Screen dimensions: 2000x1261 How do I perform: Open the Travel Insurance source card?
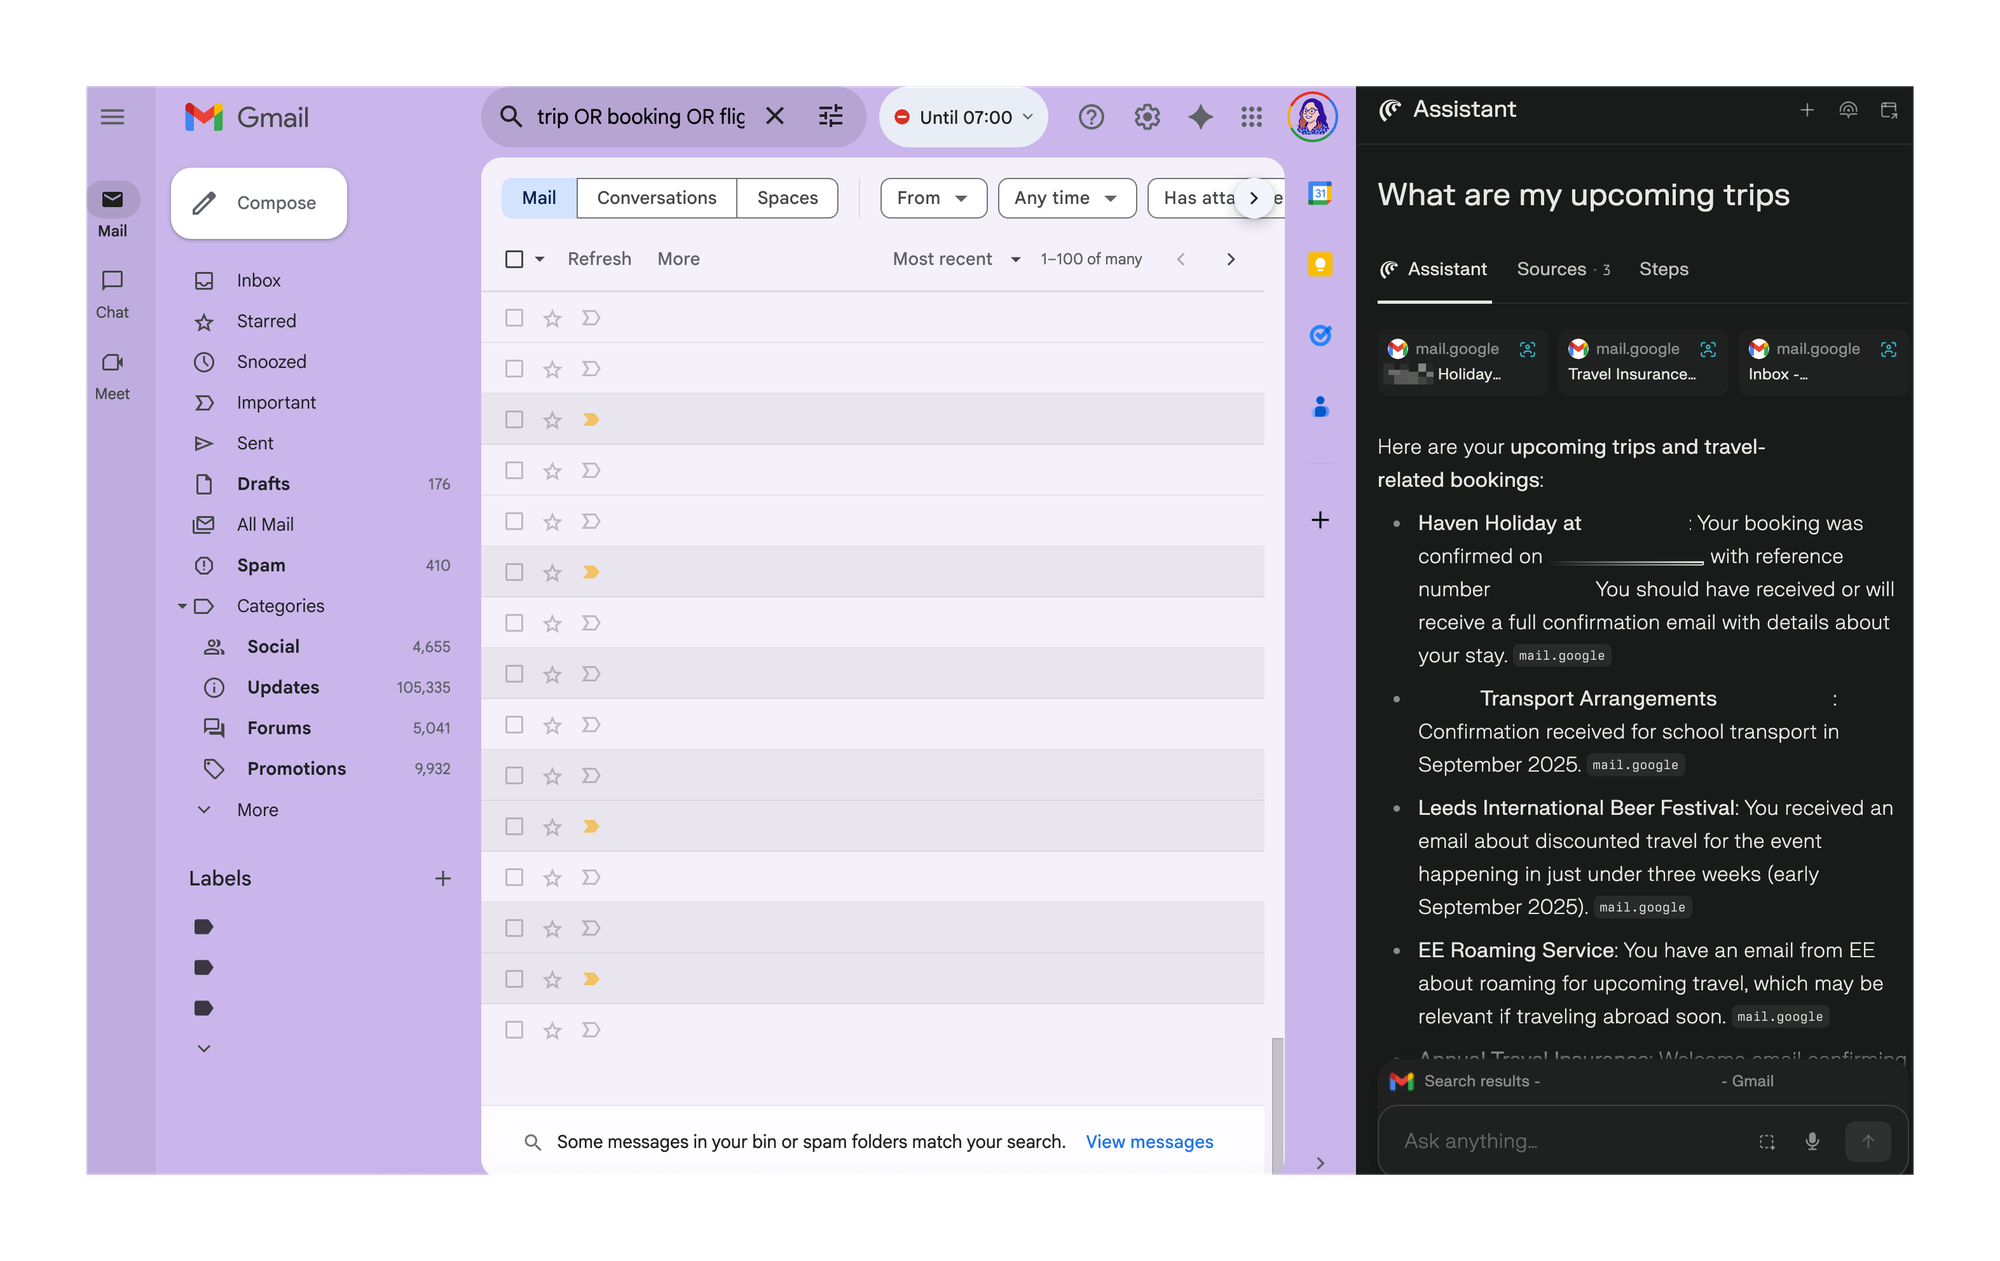point(1643,361)
